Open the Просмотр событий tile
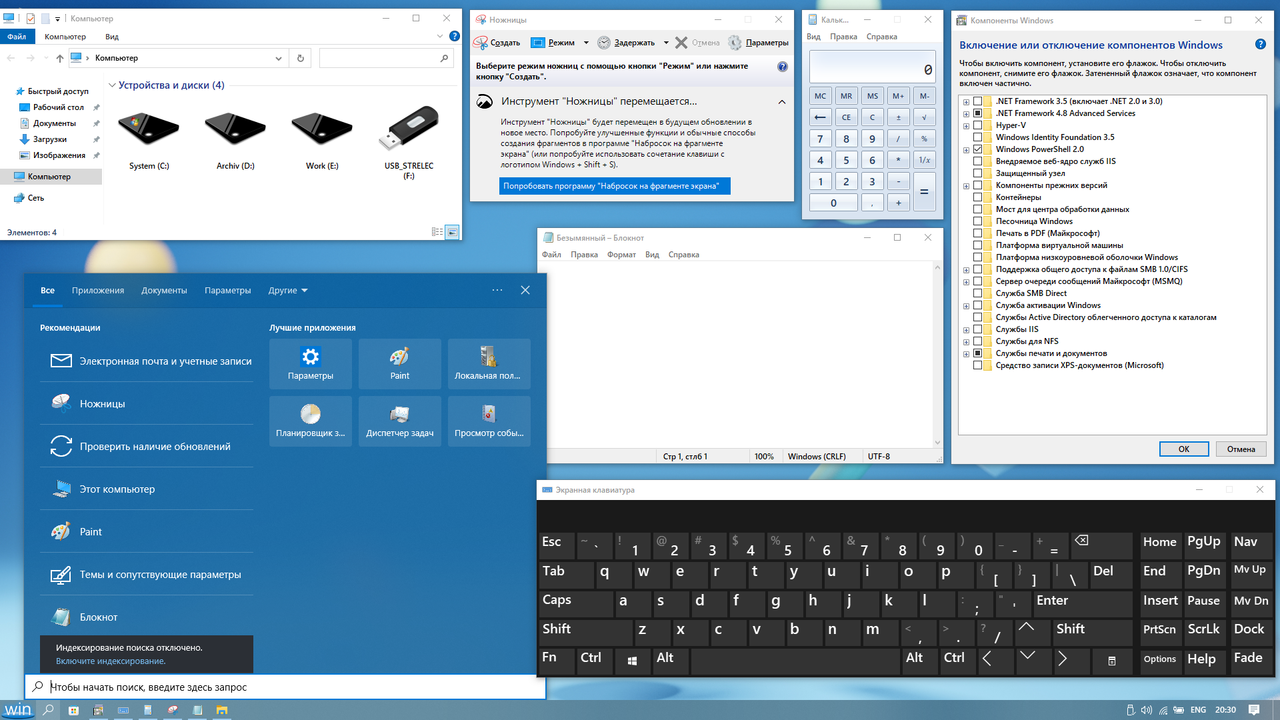The image size is (1280, 720). click(489, 420)
